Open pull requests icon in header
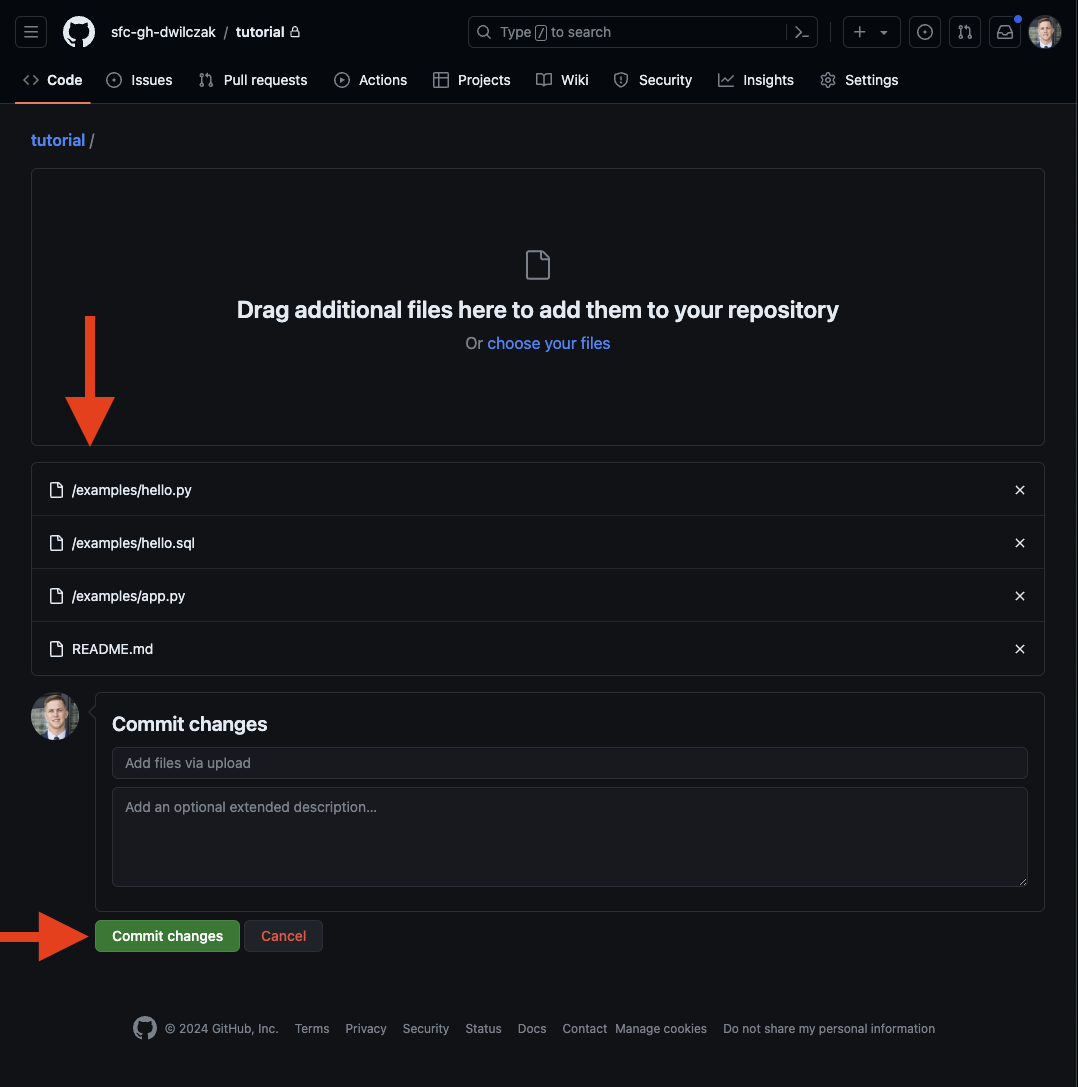 [x=965, y=32]
